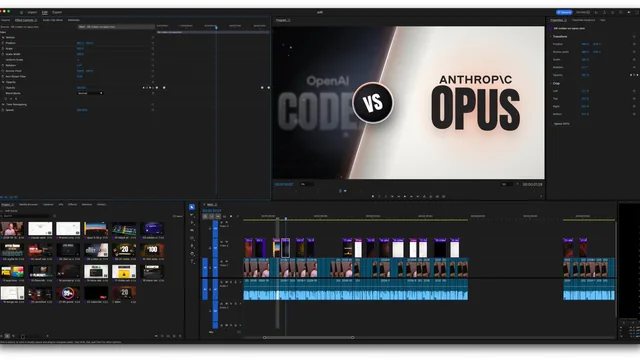Select the Track Select Forward tool
This screenshot has height=360, width=640.
(192, 215)
